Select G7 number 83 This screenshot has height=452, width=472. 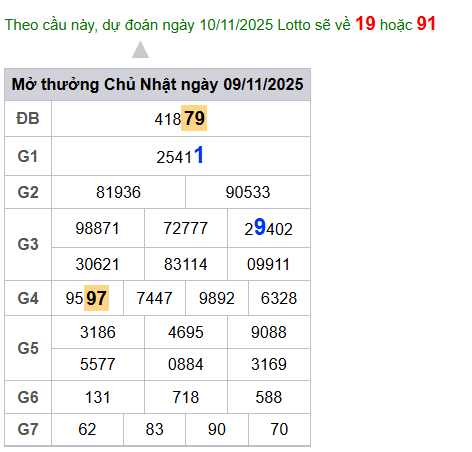coord(154,429)
